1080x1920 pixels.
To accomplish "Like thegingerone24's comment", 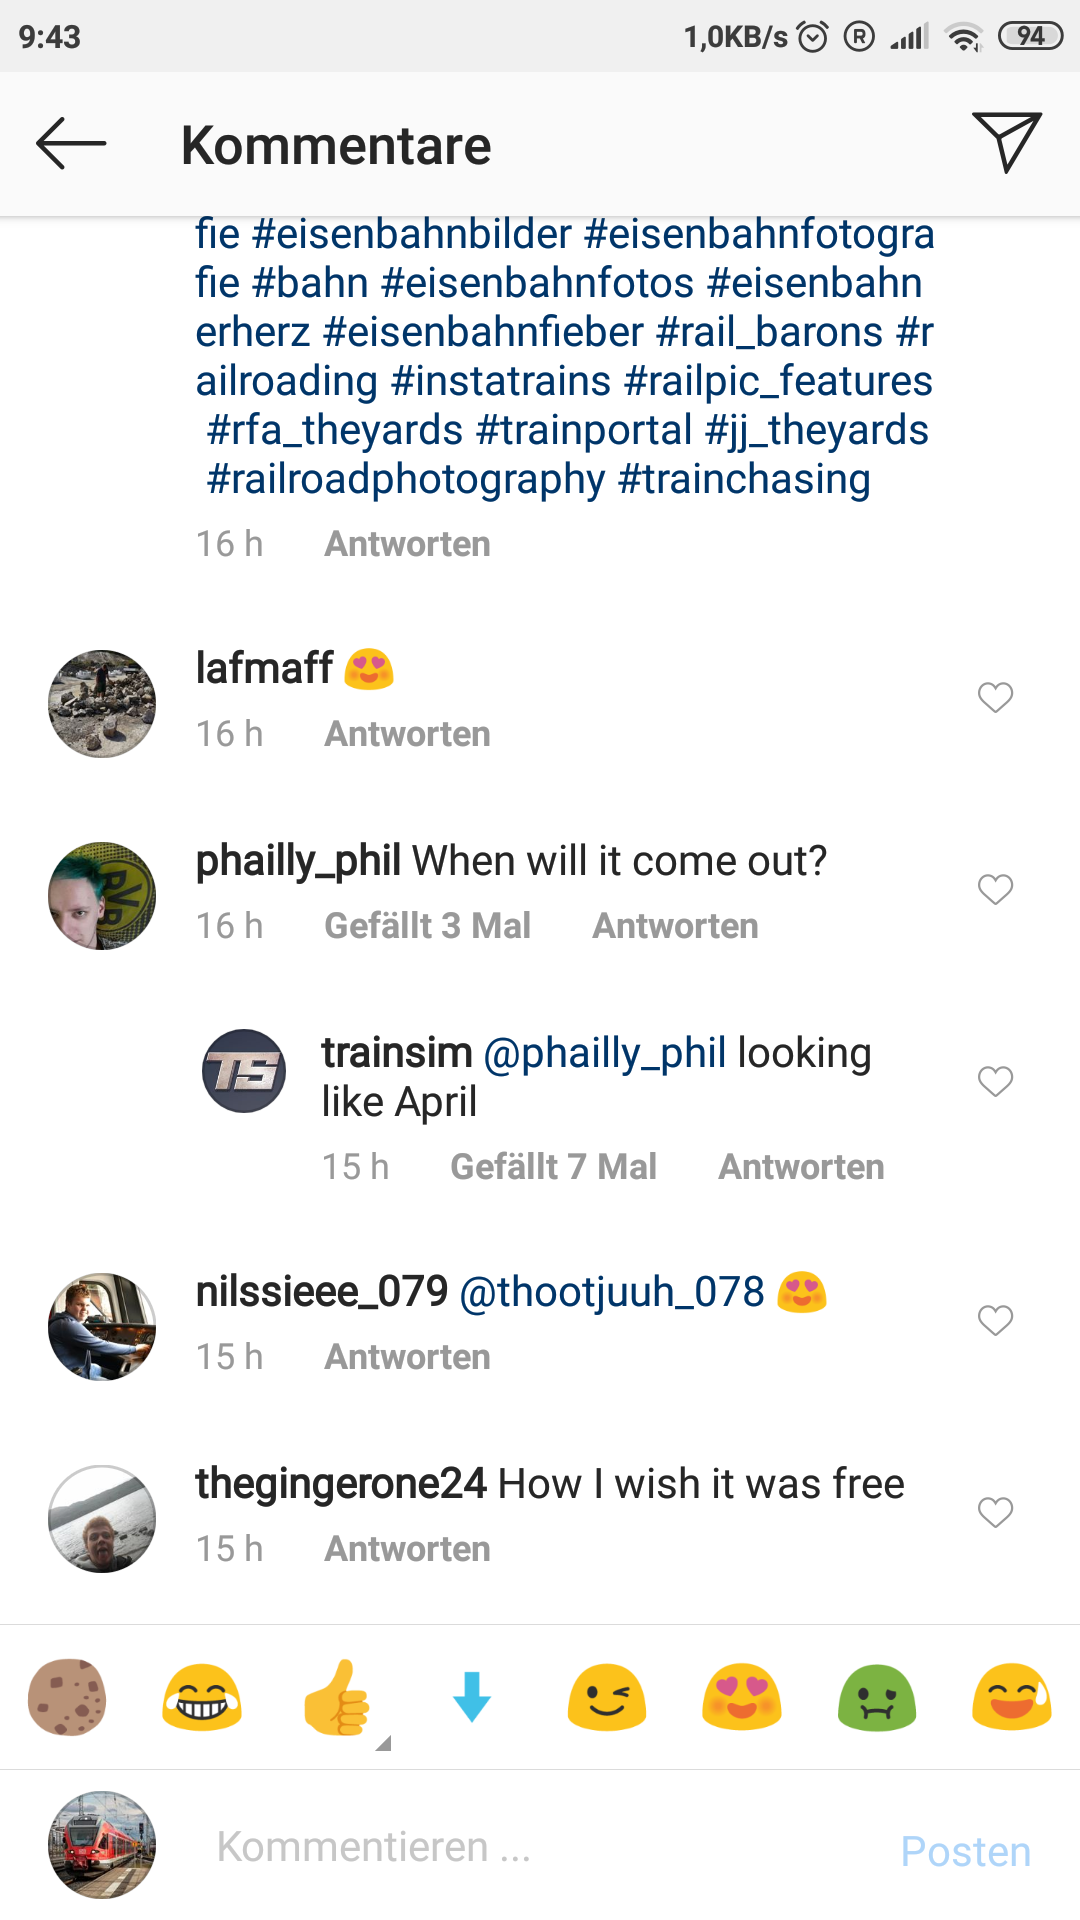I will (x=995, y=1512).
